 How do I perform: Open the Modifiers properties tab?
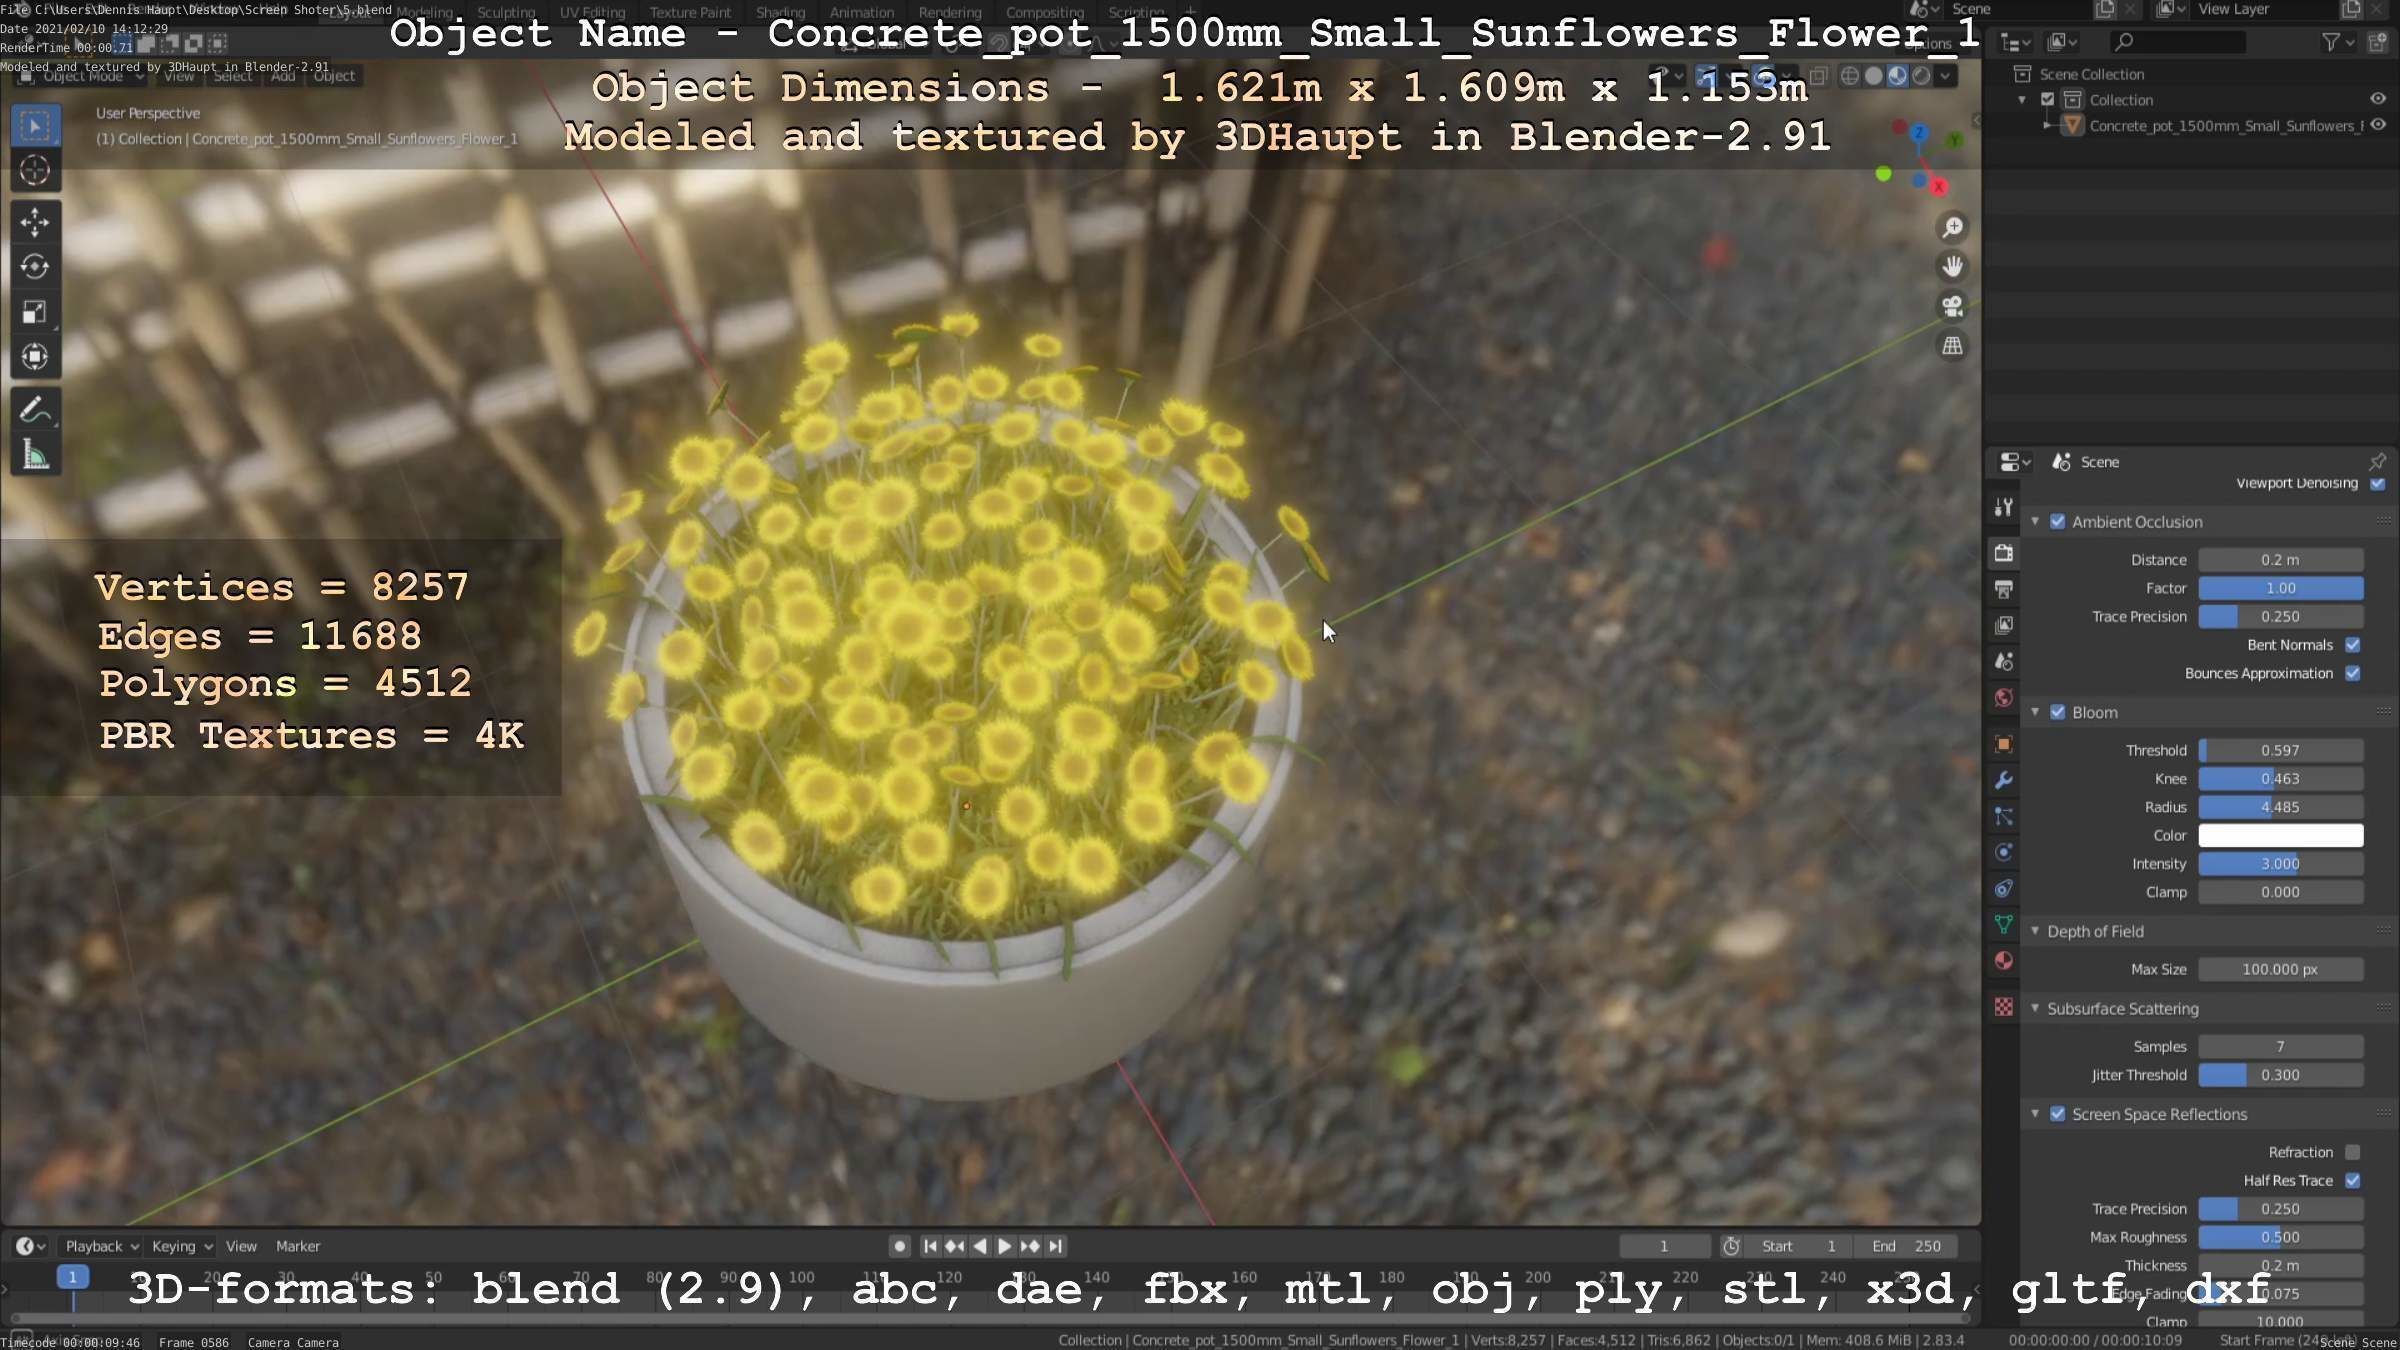point(2003,780)
